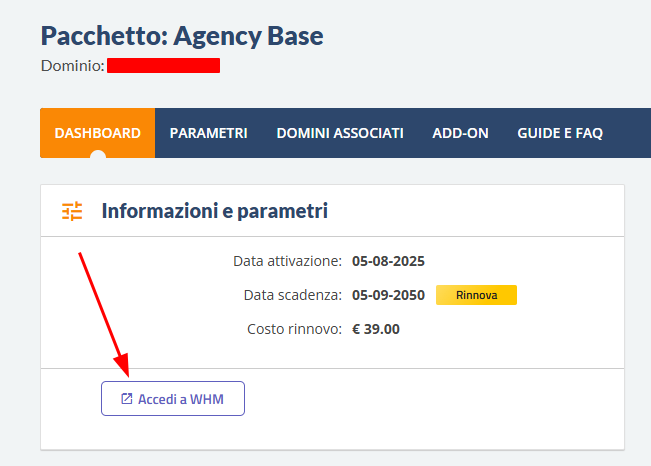Select the activation date 05-08-2025
This screenshot has width=651, height=466.
[388, 262]
